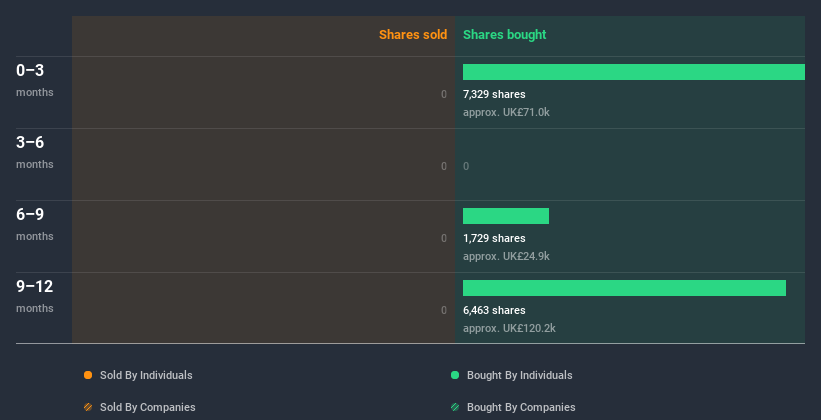Select the approx. UK£71.0k value
Image resolution: width=821 pixels, height=420 pixels.
click(x=506, y=112)
